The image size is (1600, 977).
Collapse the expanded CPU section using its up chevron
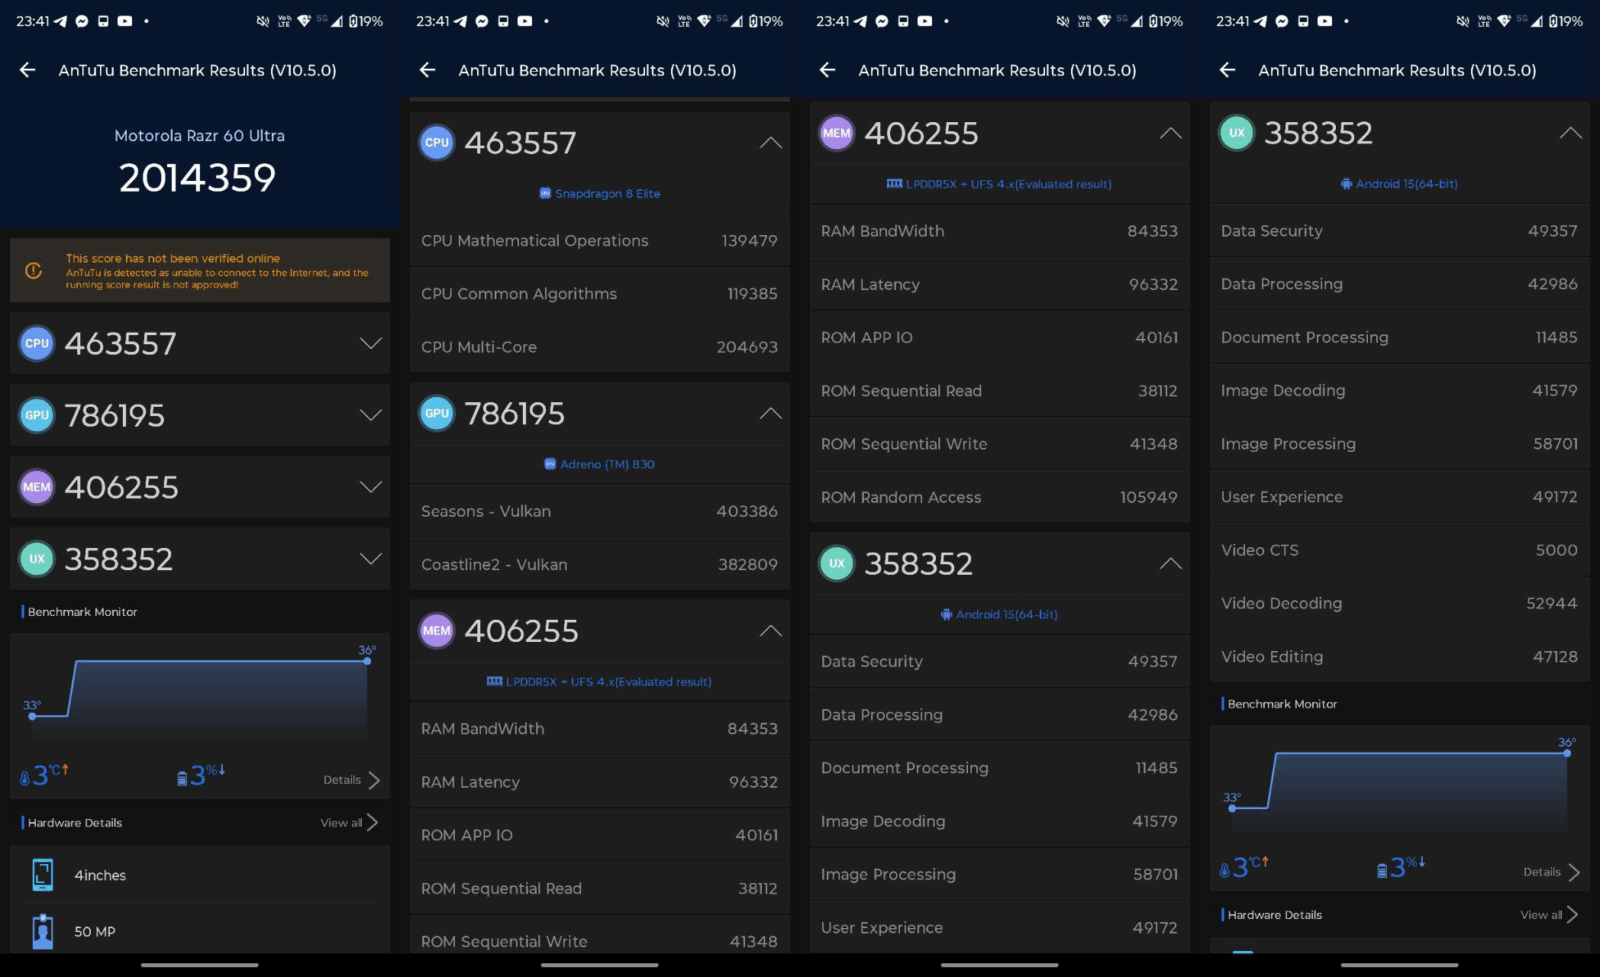[x=770, y=143]
